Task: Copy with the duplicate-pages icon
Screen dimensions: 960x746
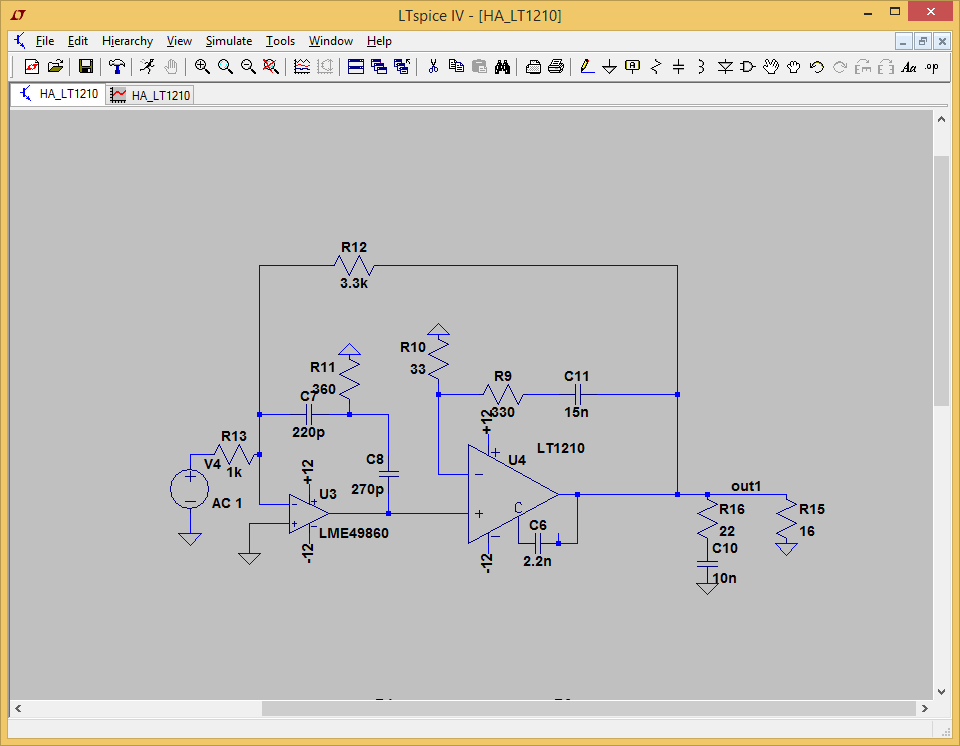Action: tap(456, 66)
